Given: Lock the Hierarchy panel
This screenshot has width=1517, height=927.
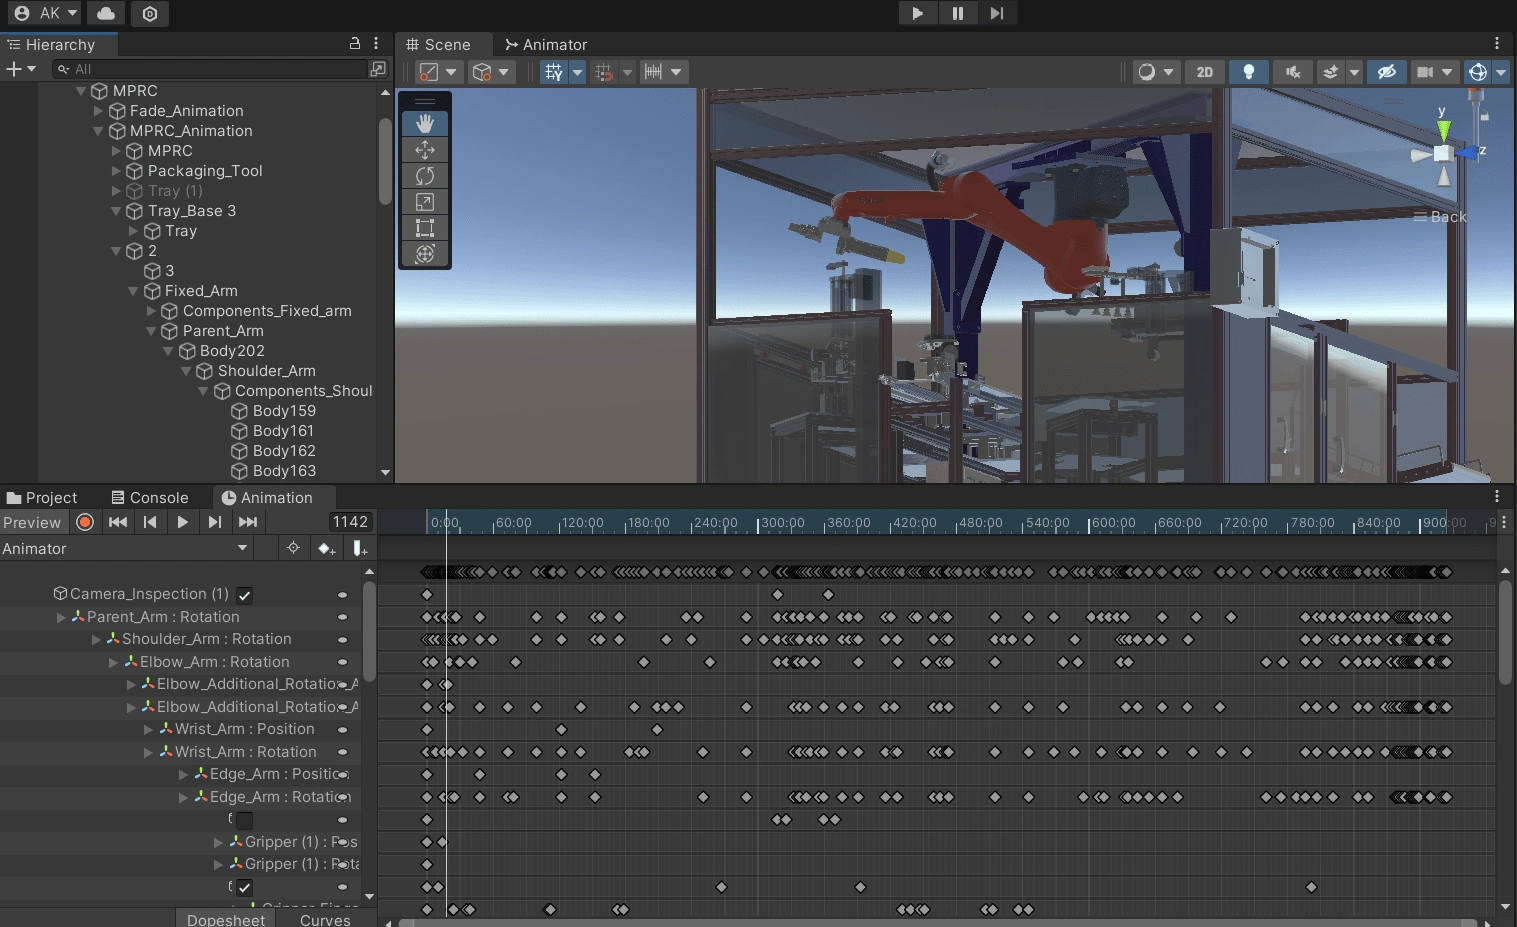Looking at the screenshot, I should click(x=354, y=44).
